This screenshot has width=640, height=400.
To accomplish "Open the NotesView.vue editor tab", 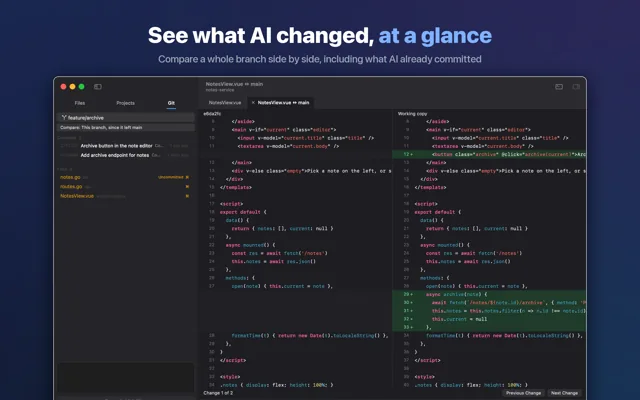I will (224, 103).
